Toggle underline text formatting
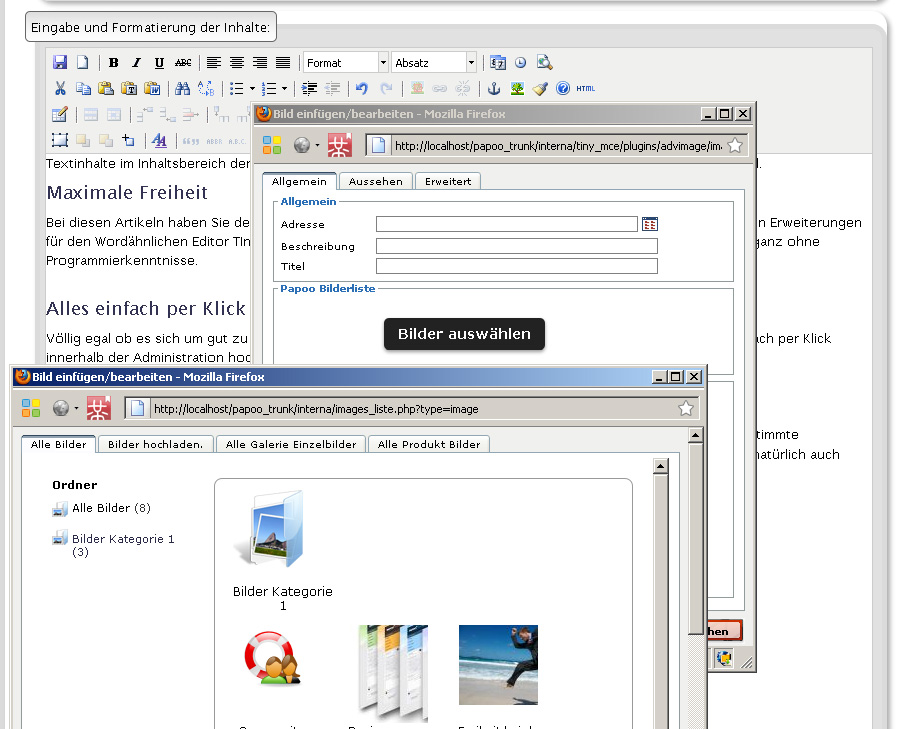904x729 pixels. click(158, 63)
